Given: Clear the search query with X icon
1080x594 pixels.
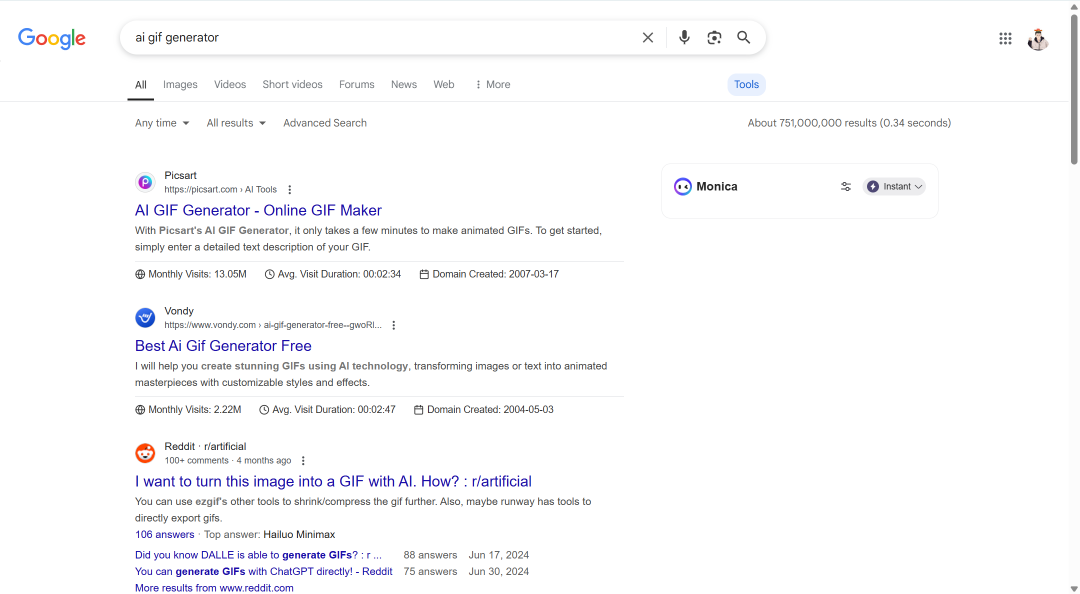Looking at the screenshot, I should click(x=647, y=37).
